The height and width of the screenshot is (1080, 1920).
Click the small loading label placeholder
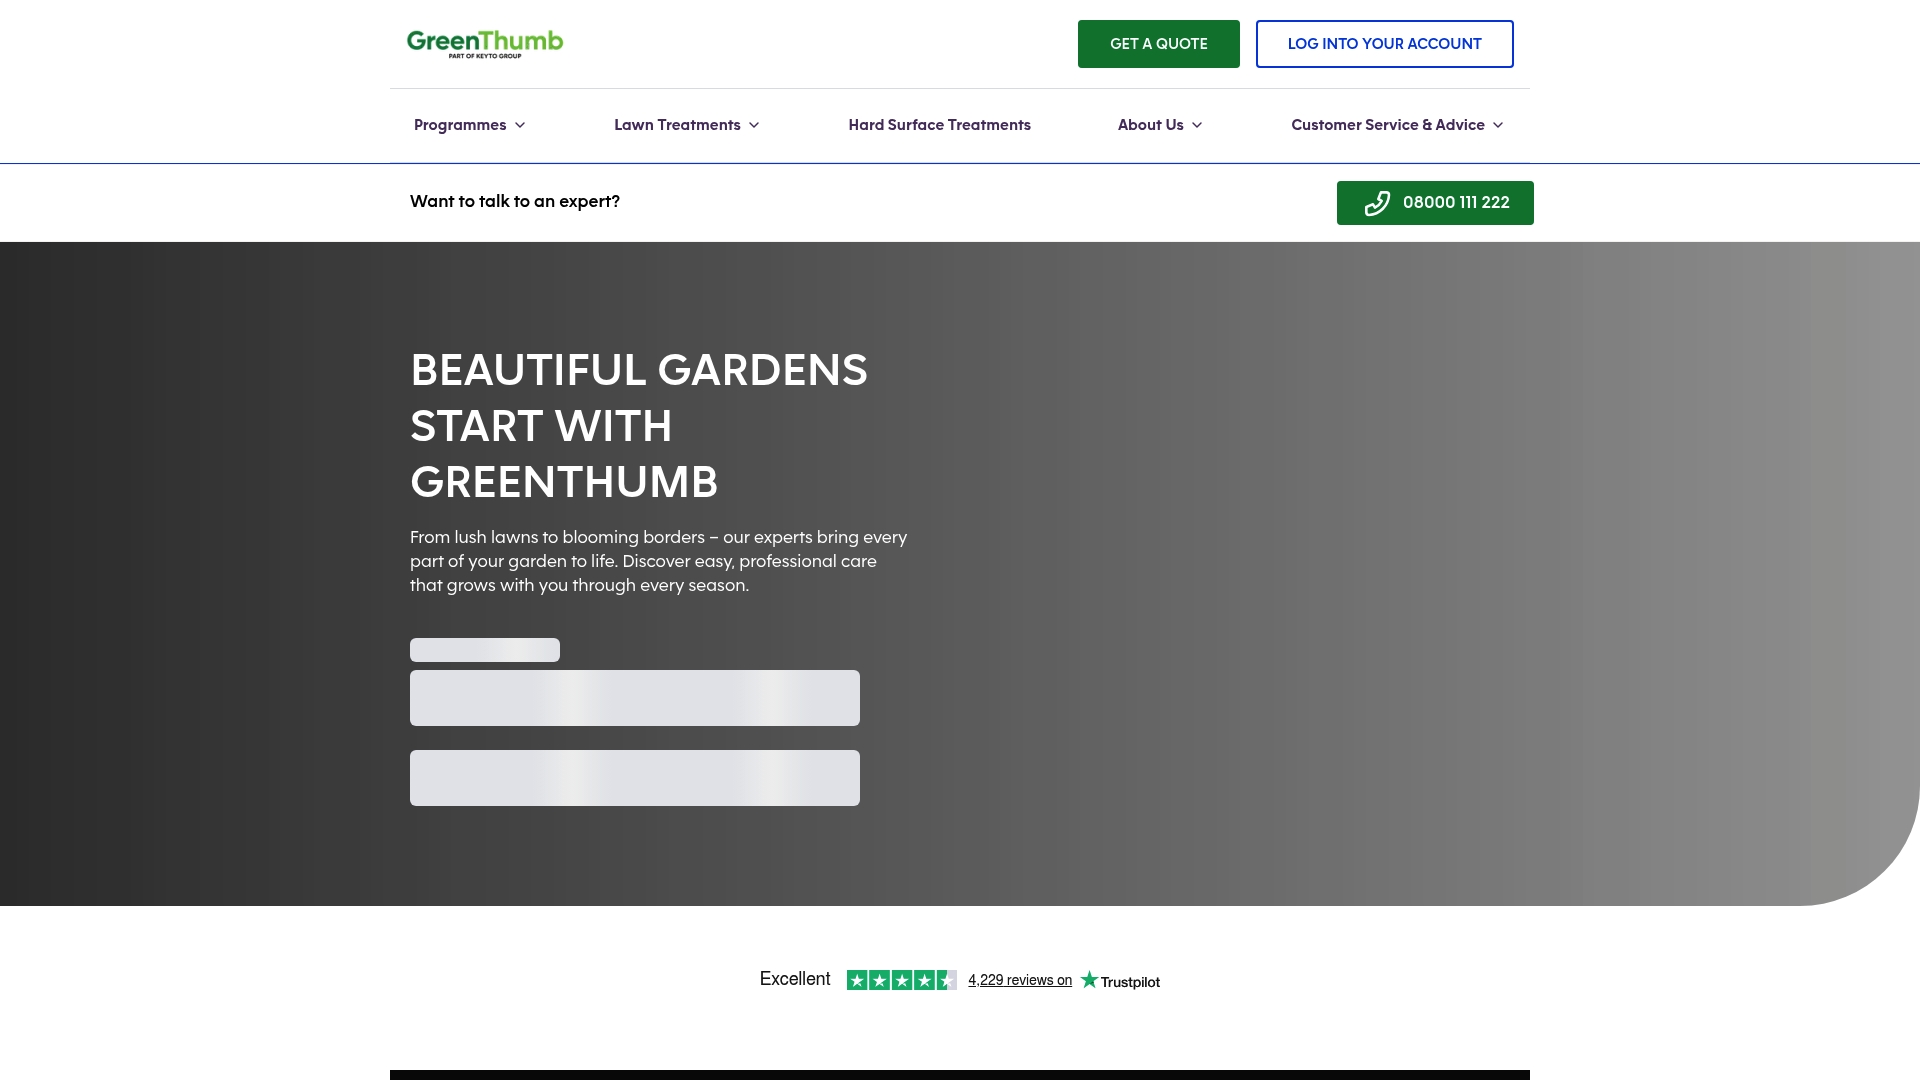tap(485, 650)
